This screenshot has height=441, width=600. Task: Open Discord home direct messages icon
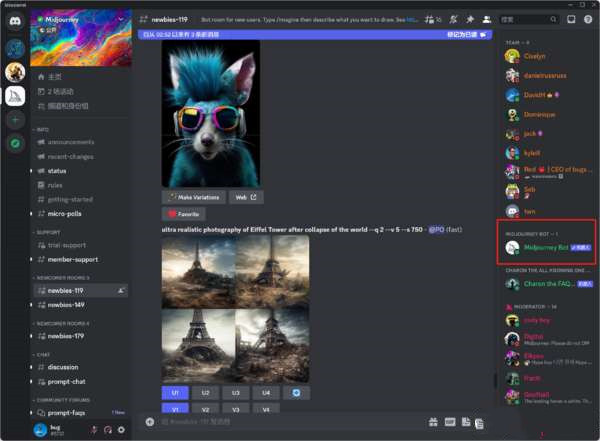(15, 21)
